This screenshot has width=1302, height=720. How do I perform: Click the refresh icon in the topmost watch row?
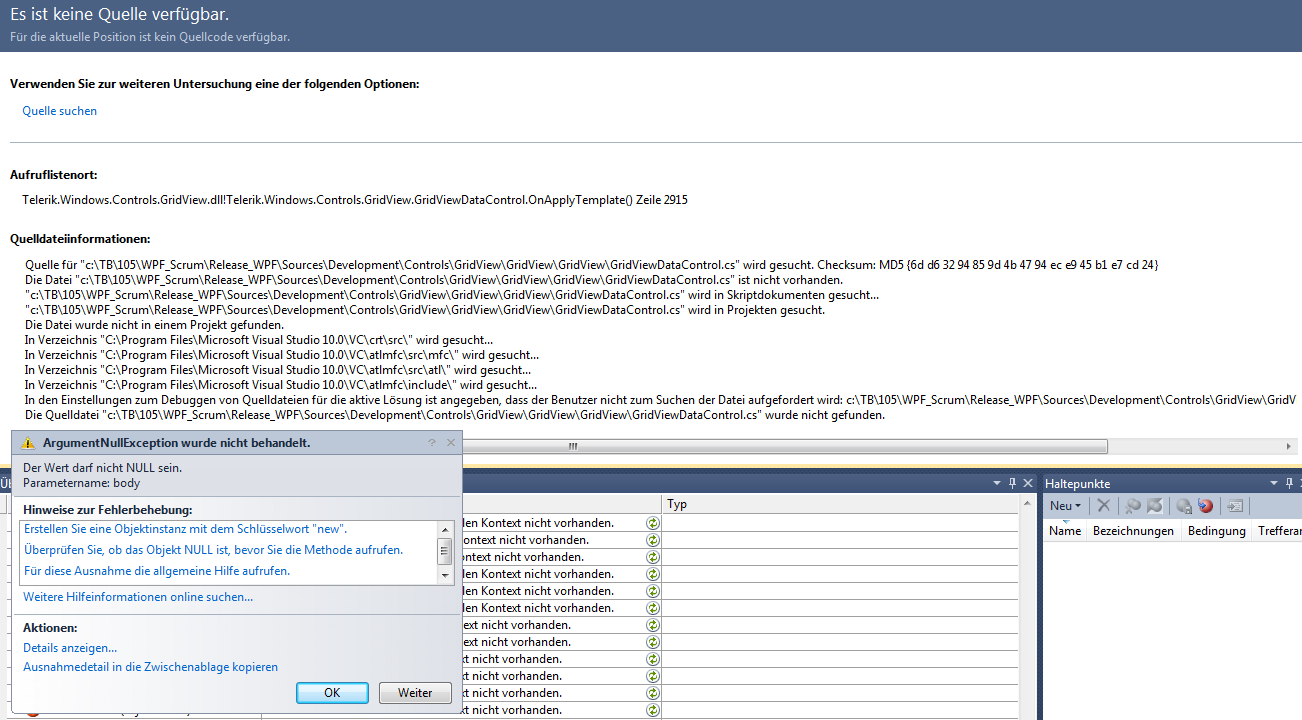(x=653, y=523)
